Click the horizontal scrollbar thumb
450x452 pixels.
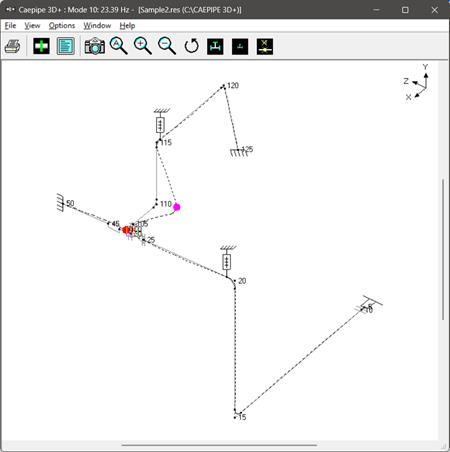pos(219,445)
